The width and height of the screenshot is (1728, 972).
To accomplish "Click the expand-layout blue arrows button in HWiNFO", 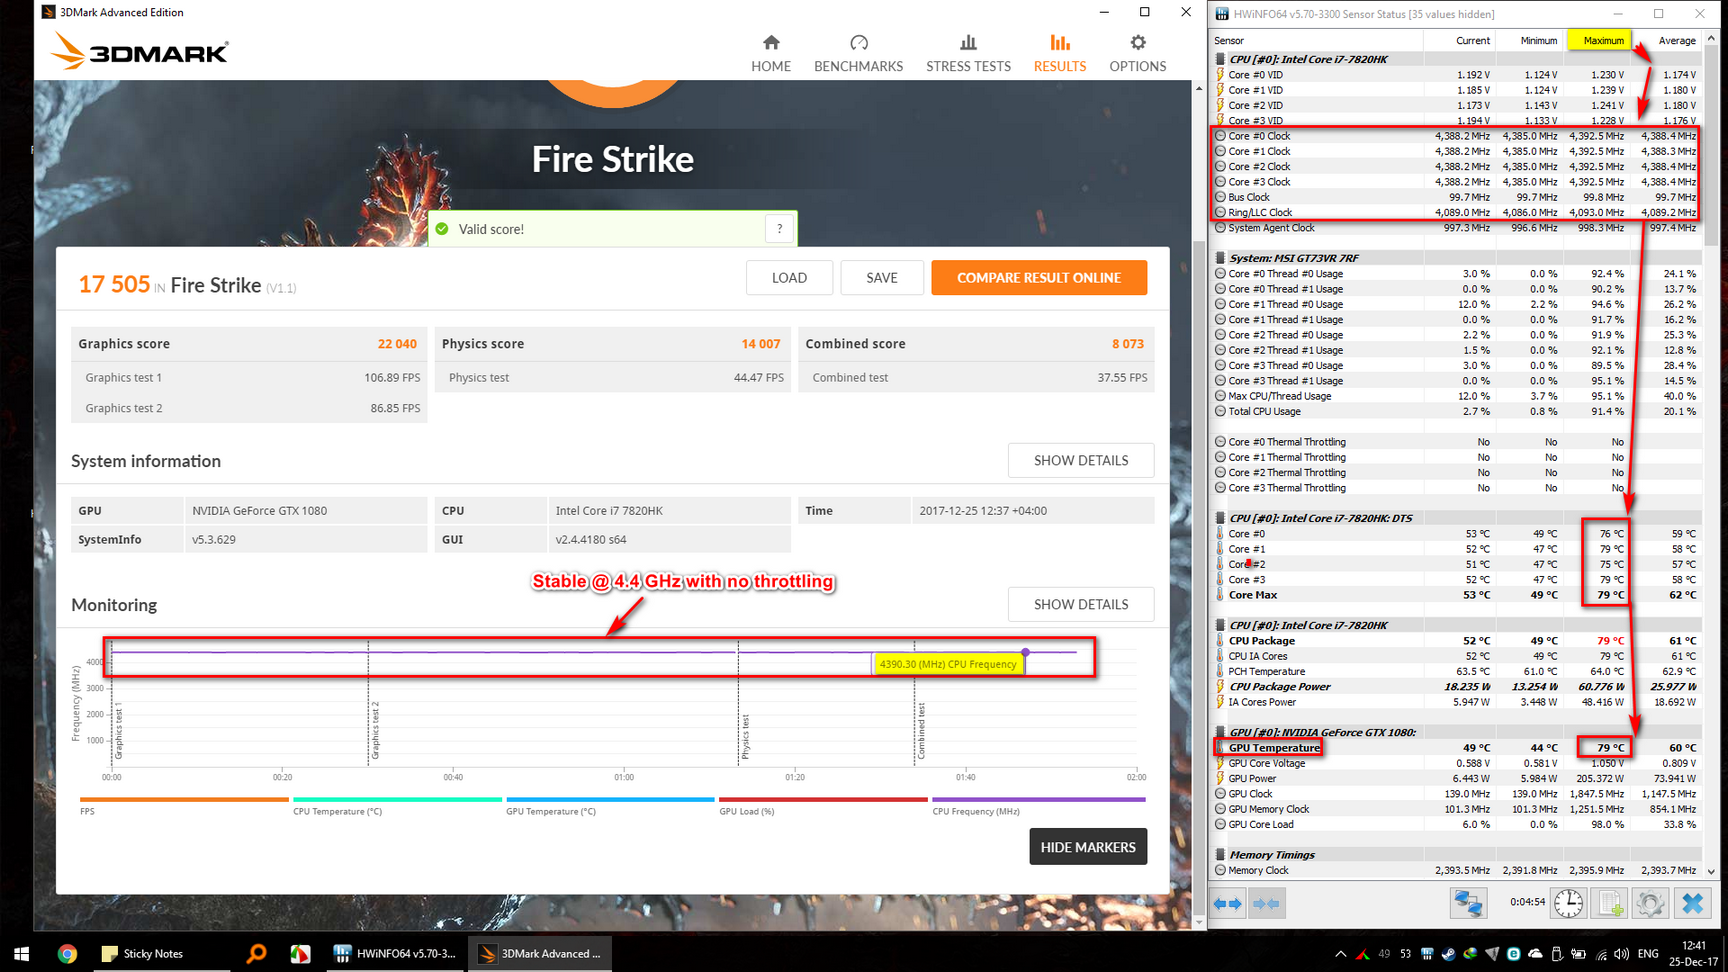I will (1228, 904).
